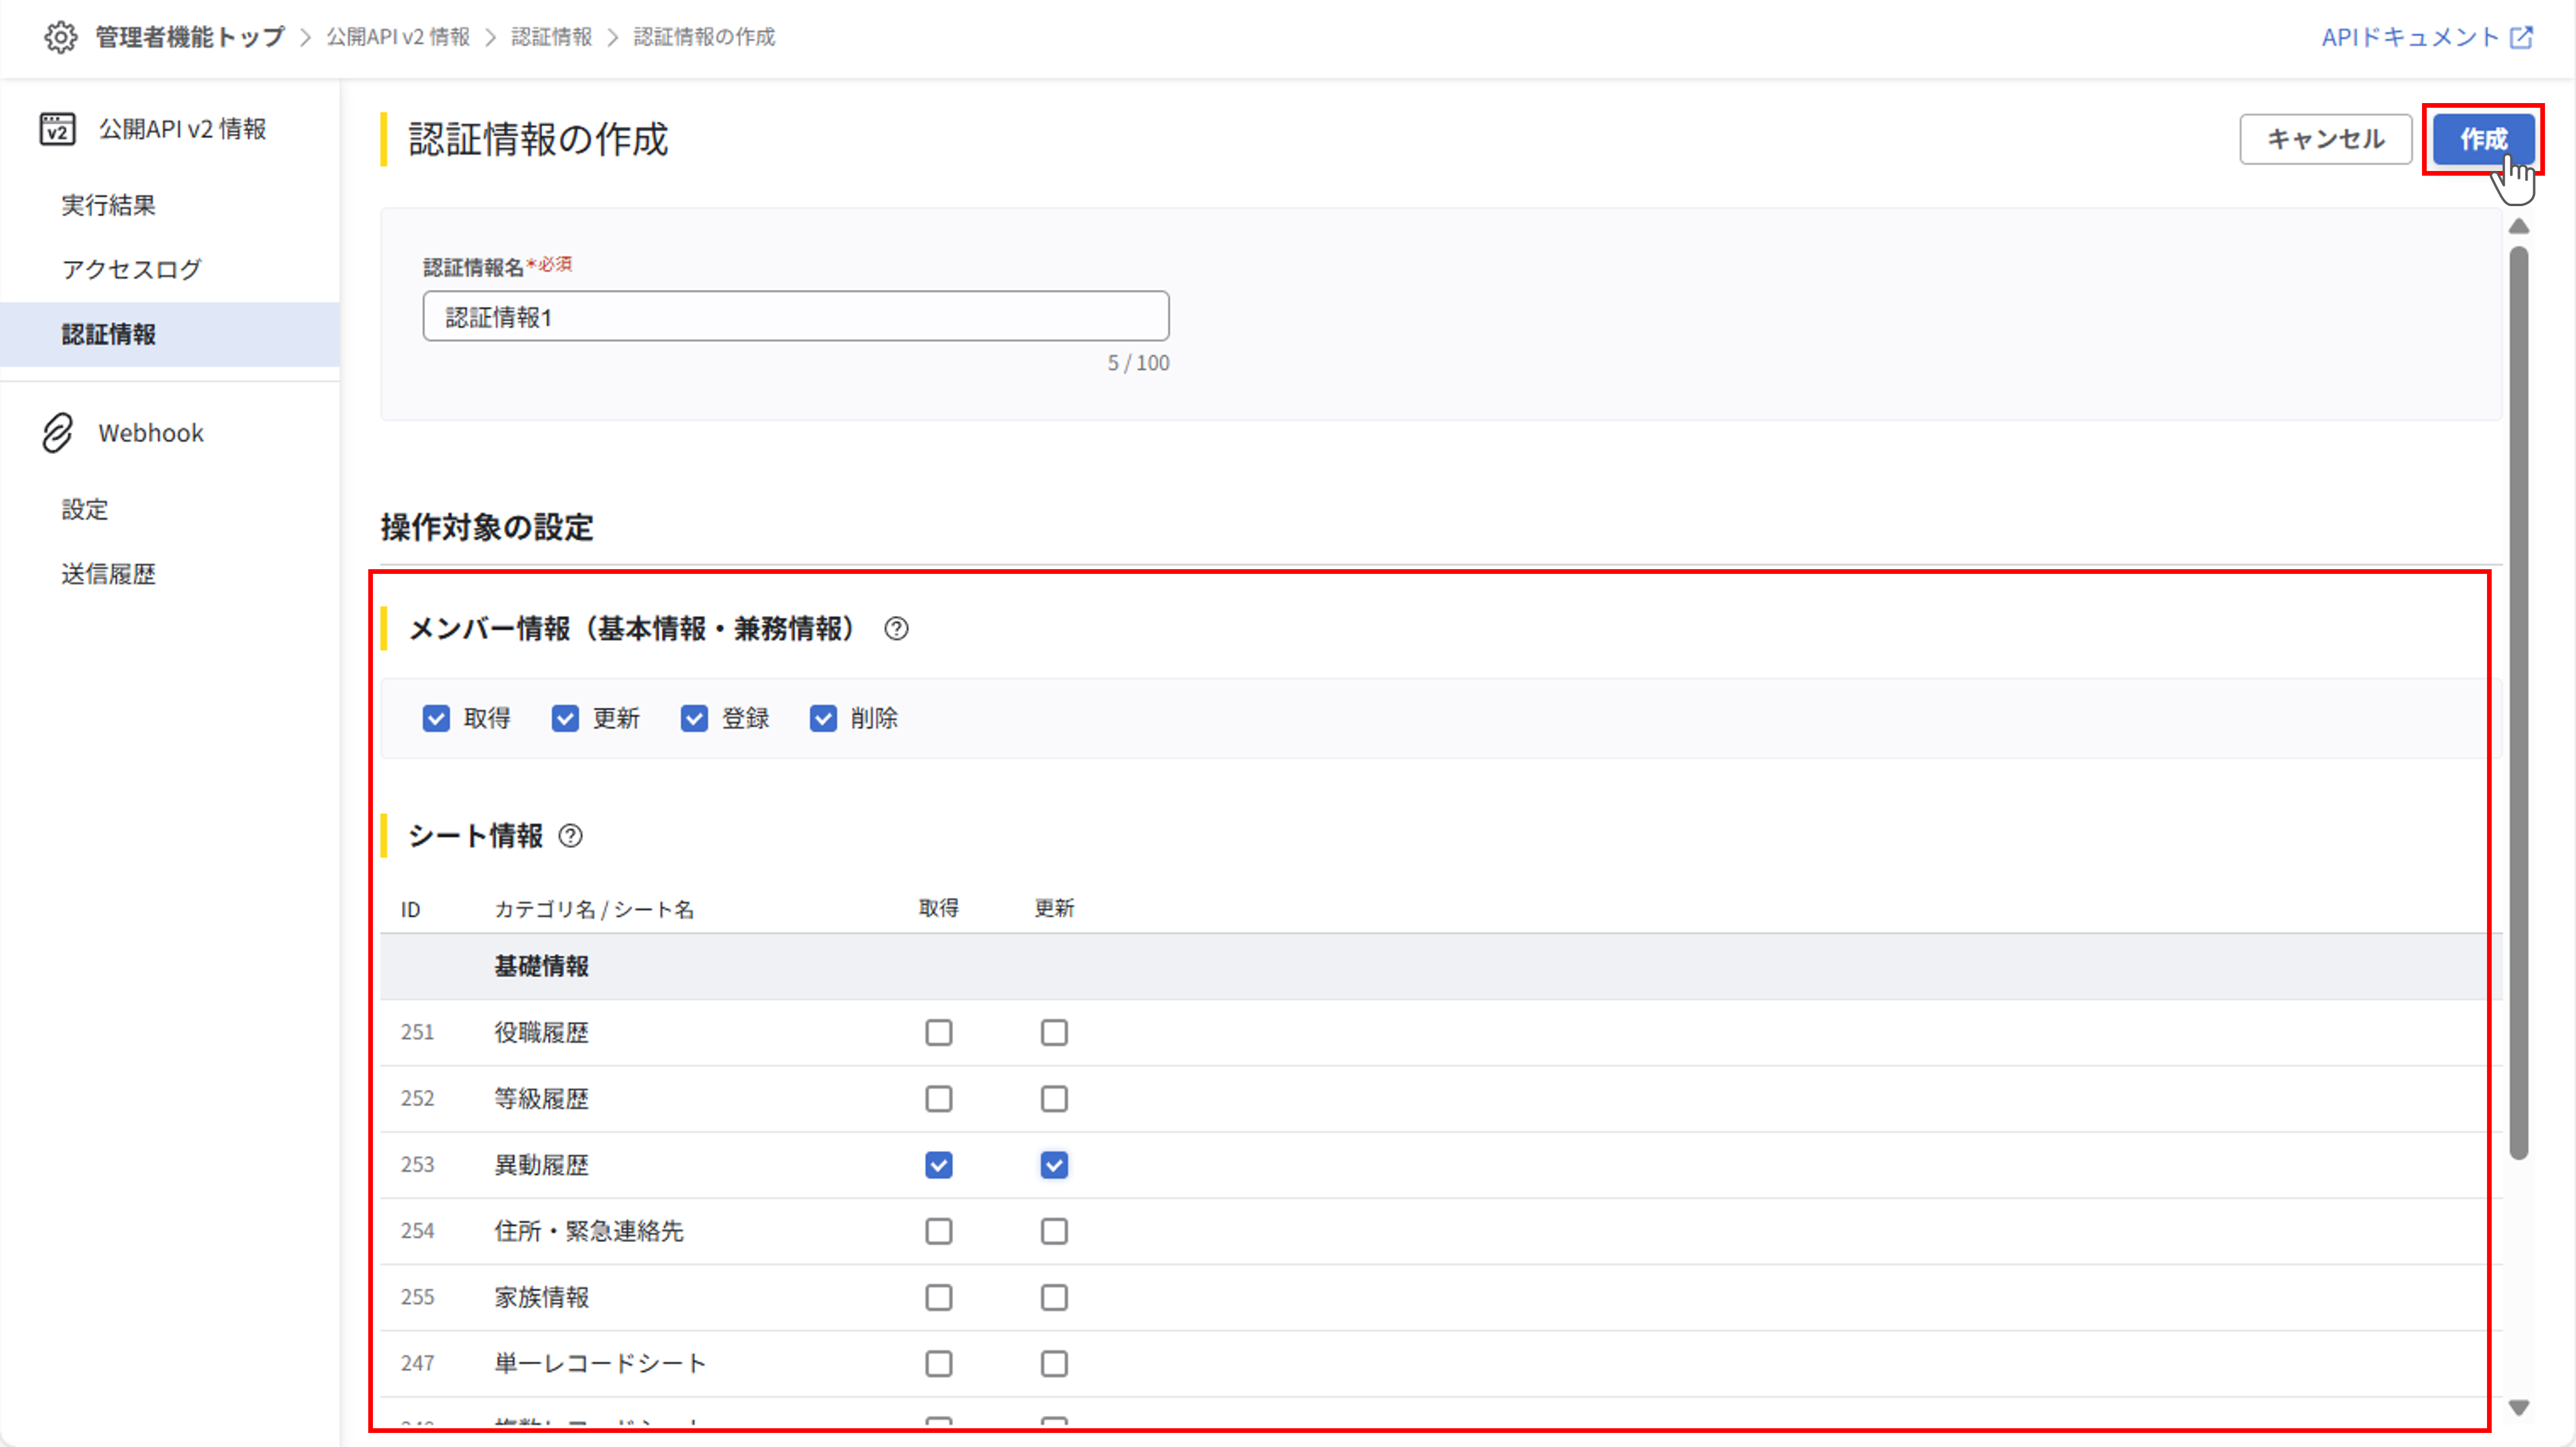Uncheck 更新 checkbox for 異動履歴 row

(x=1054, y=1165)
